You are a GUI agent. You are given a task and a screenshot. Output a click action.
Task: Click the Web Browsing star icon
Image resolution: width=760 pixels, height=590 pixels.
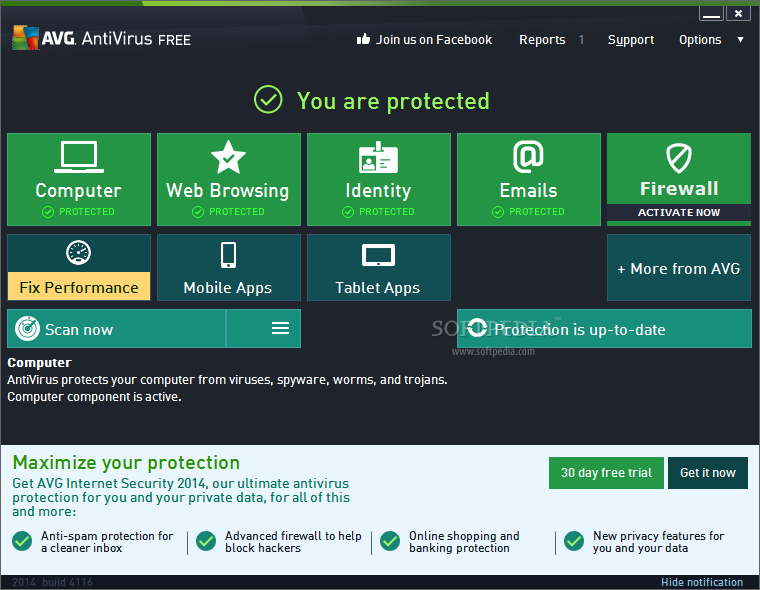coord(228,157)
